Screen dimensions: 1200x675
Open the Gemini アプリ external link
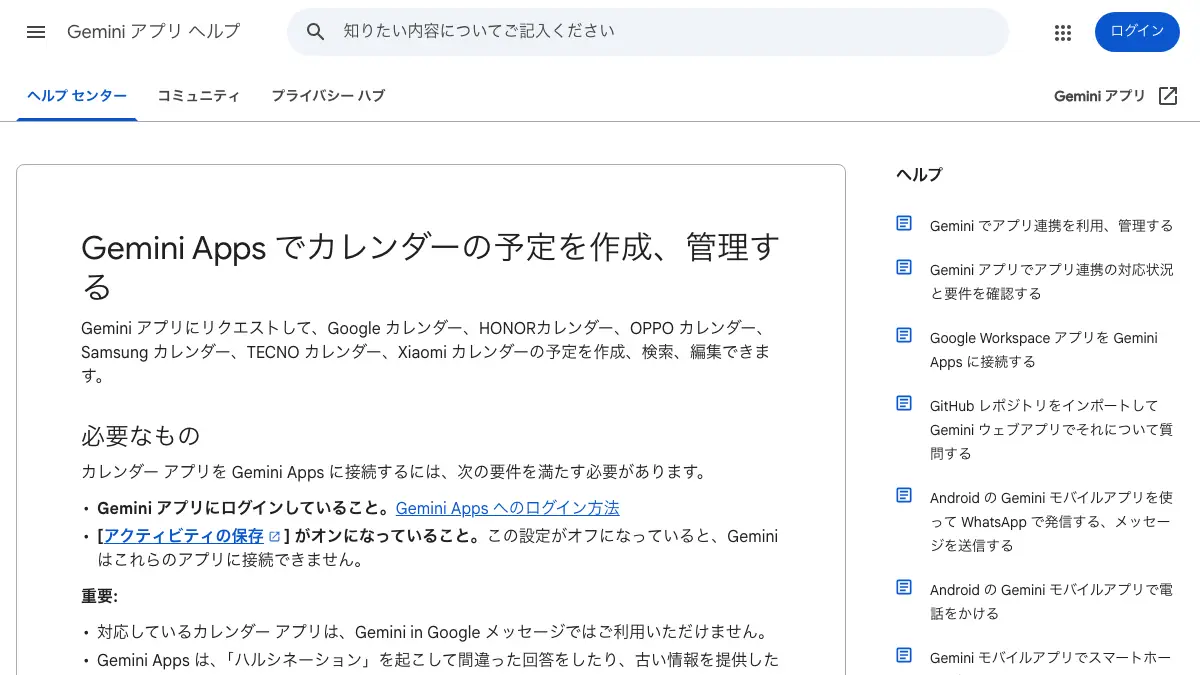tap(1117, 96)
